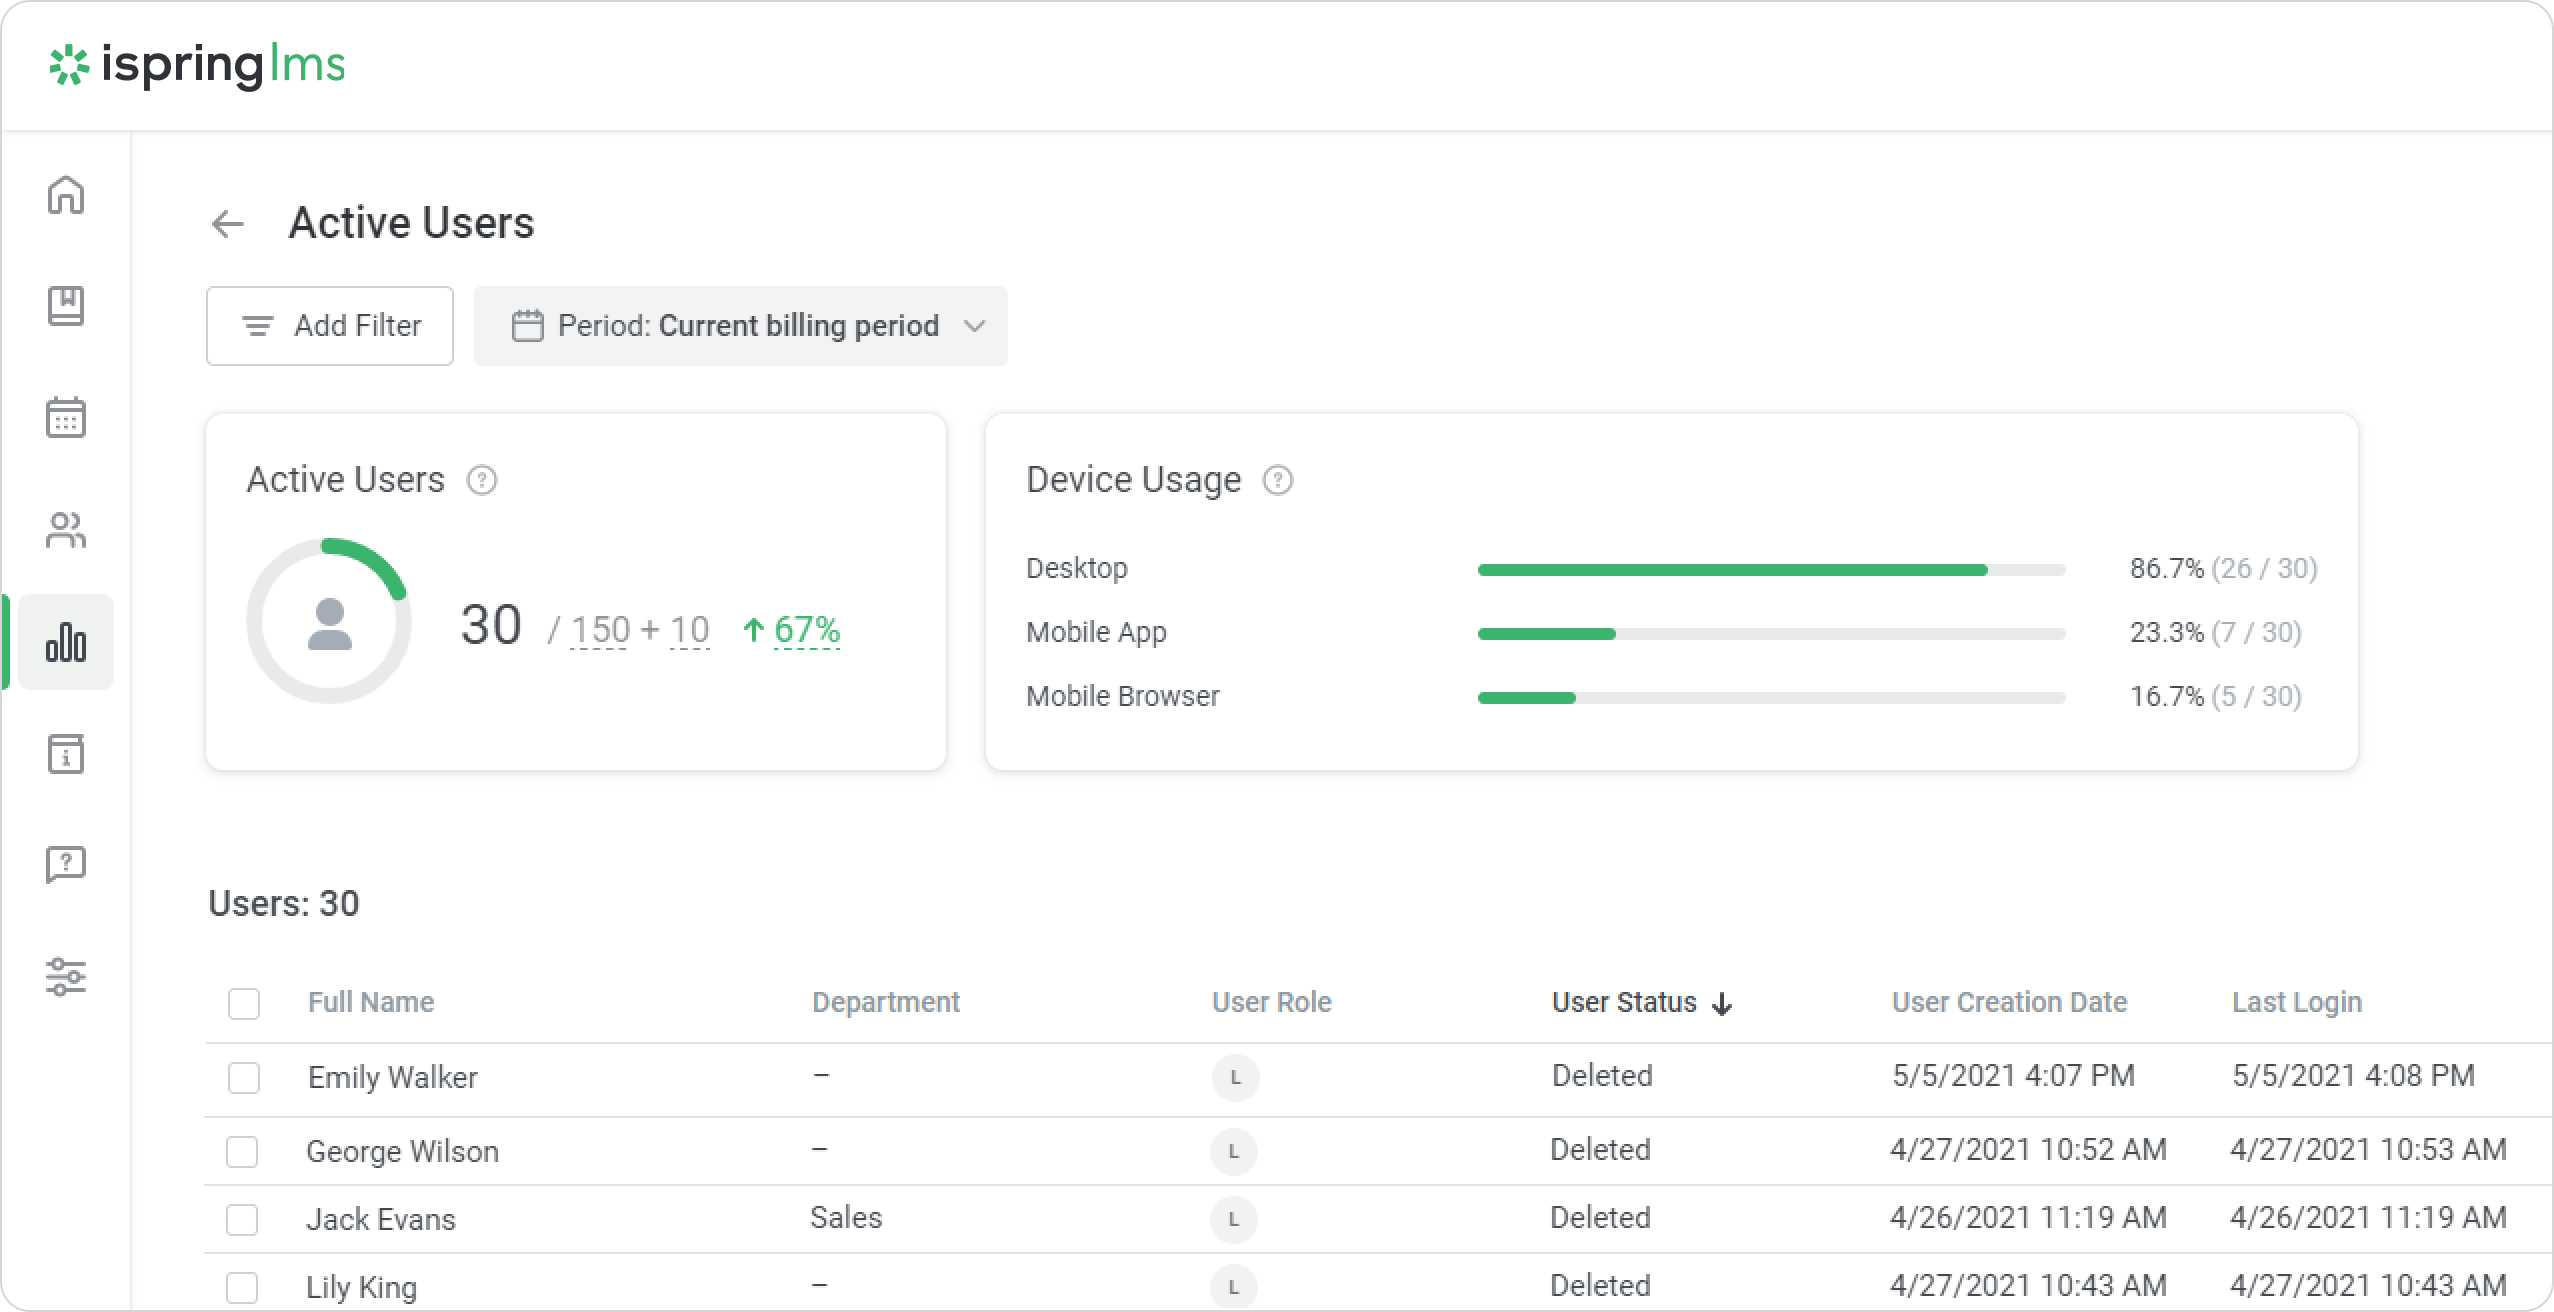Open the Learning content bookmark icon
Viewport: 2554px width, 1312px height.
point(66,306)
